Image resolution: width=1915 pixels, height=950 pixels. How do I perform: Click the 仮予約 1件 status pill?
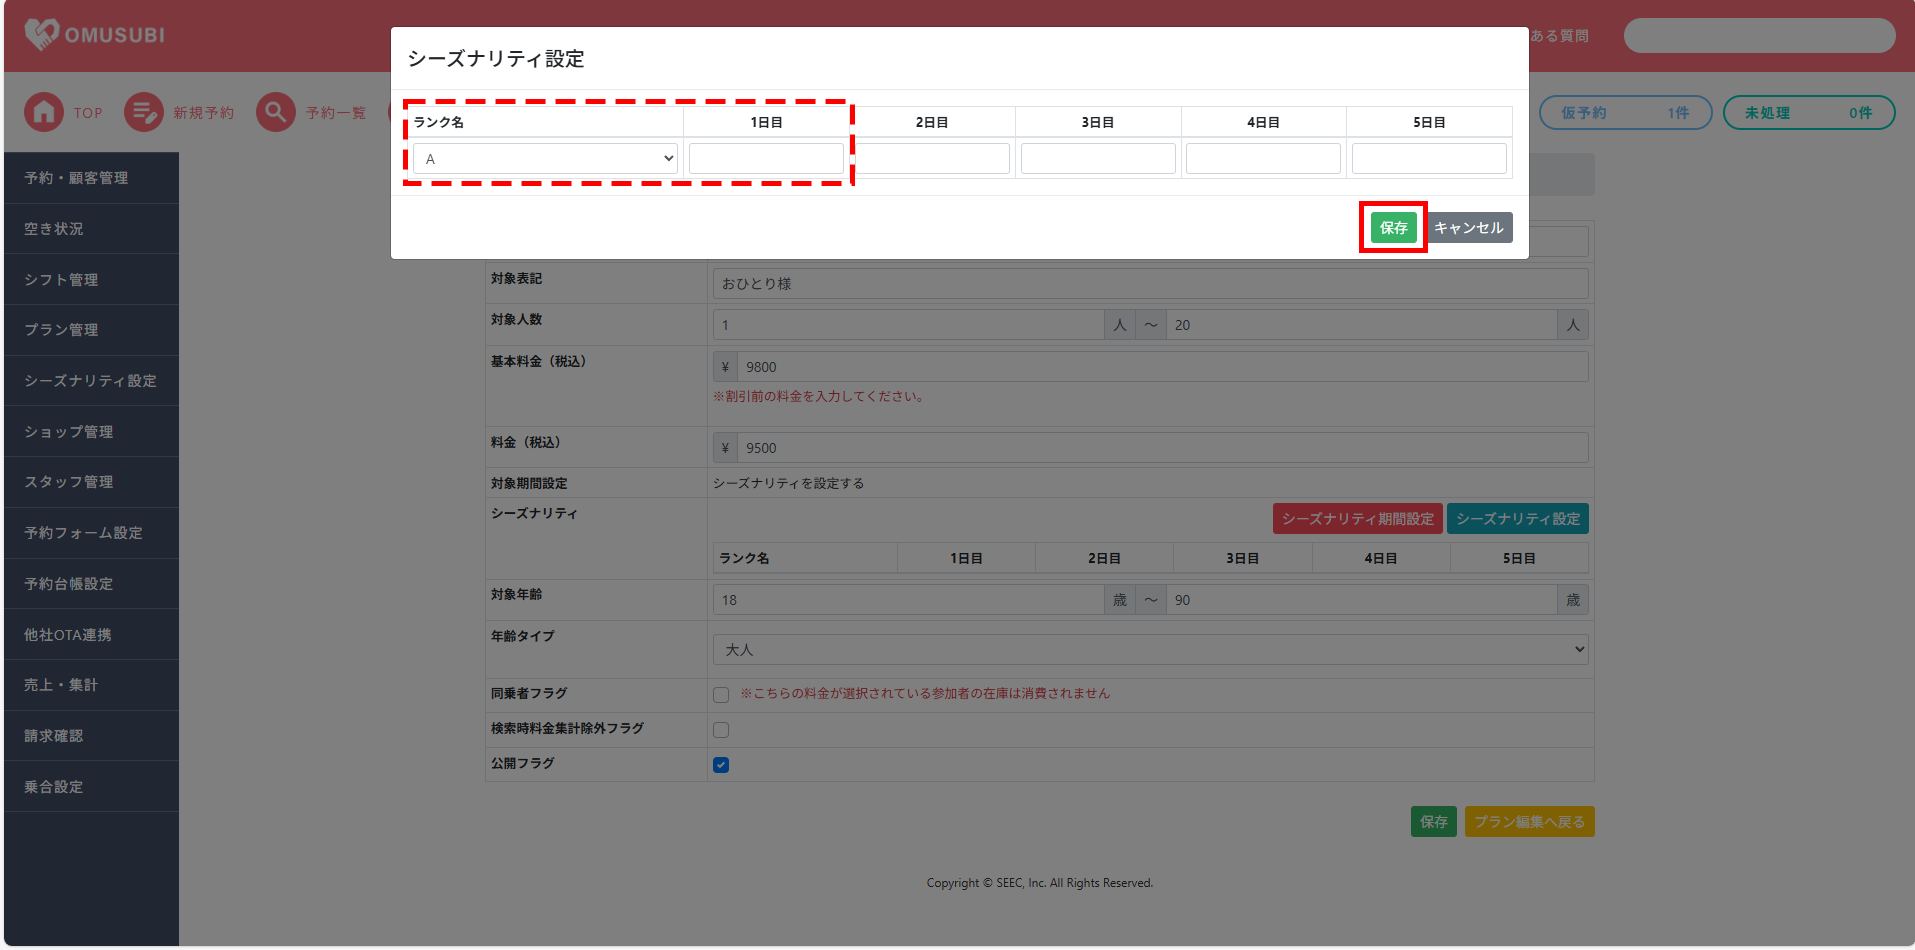1624,113
